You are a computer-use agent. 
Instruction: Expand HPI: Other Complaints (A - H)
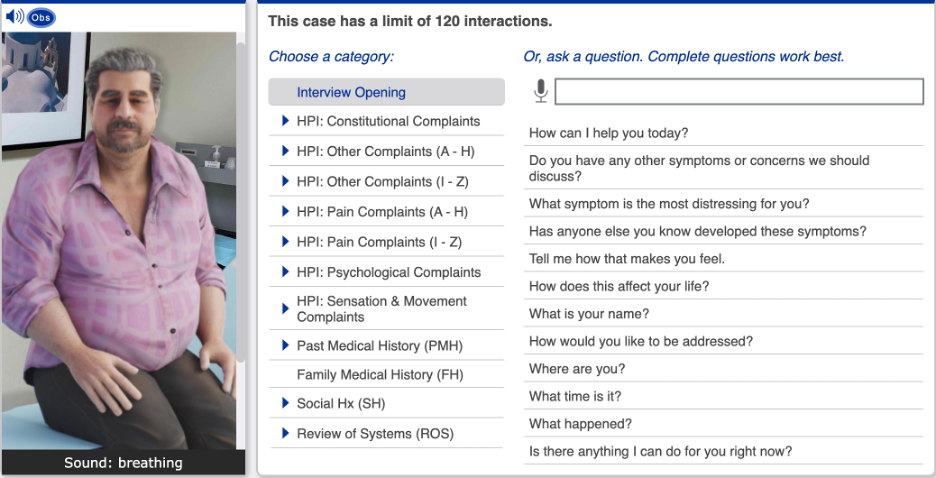click(385, 151)
